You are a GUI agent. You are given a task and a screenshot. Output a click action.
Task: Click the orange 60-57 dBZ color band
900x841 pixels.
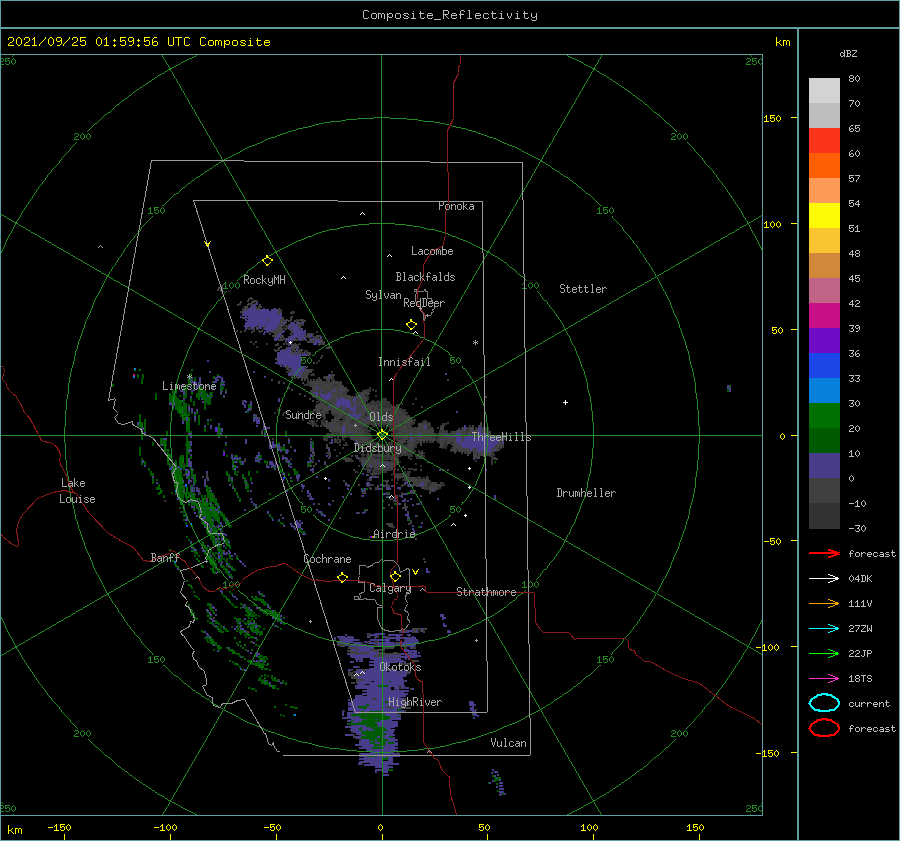point(824,166)
